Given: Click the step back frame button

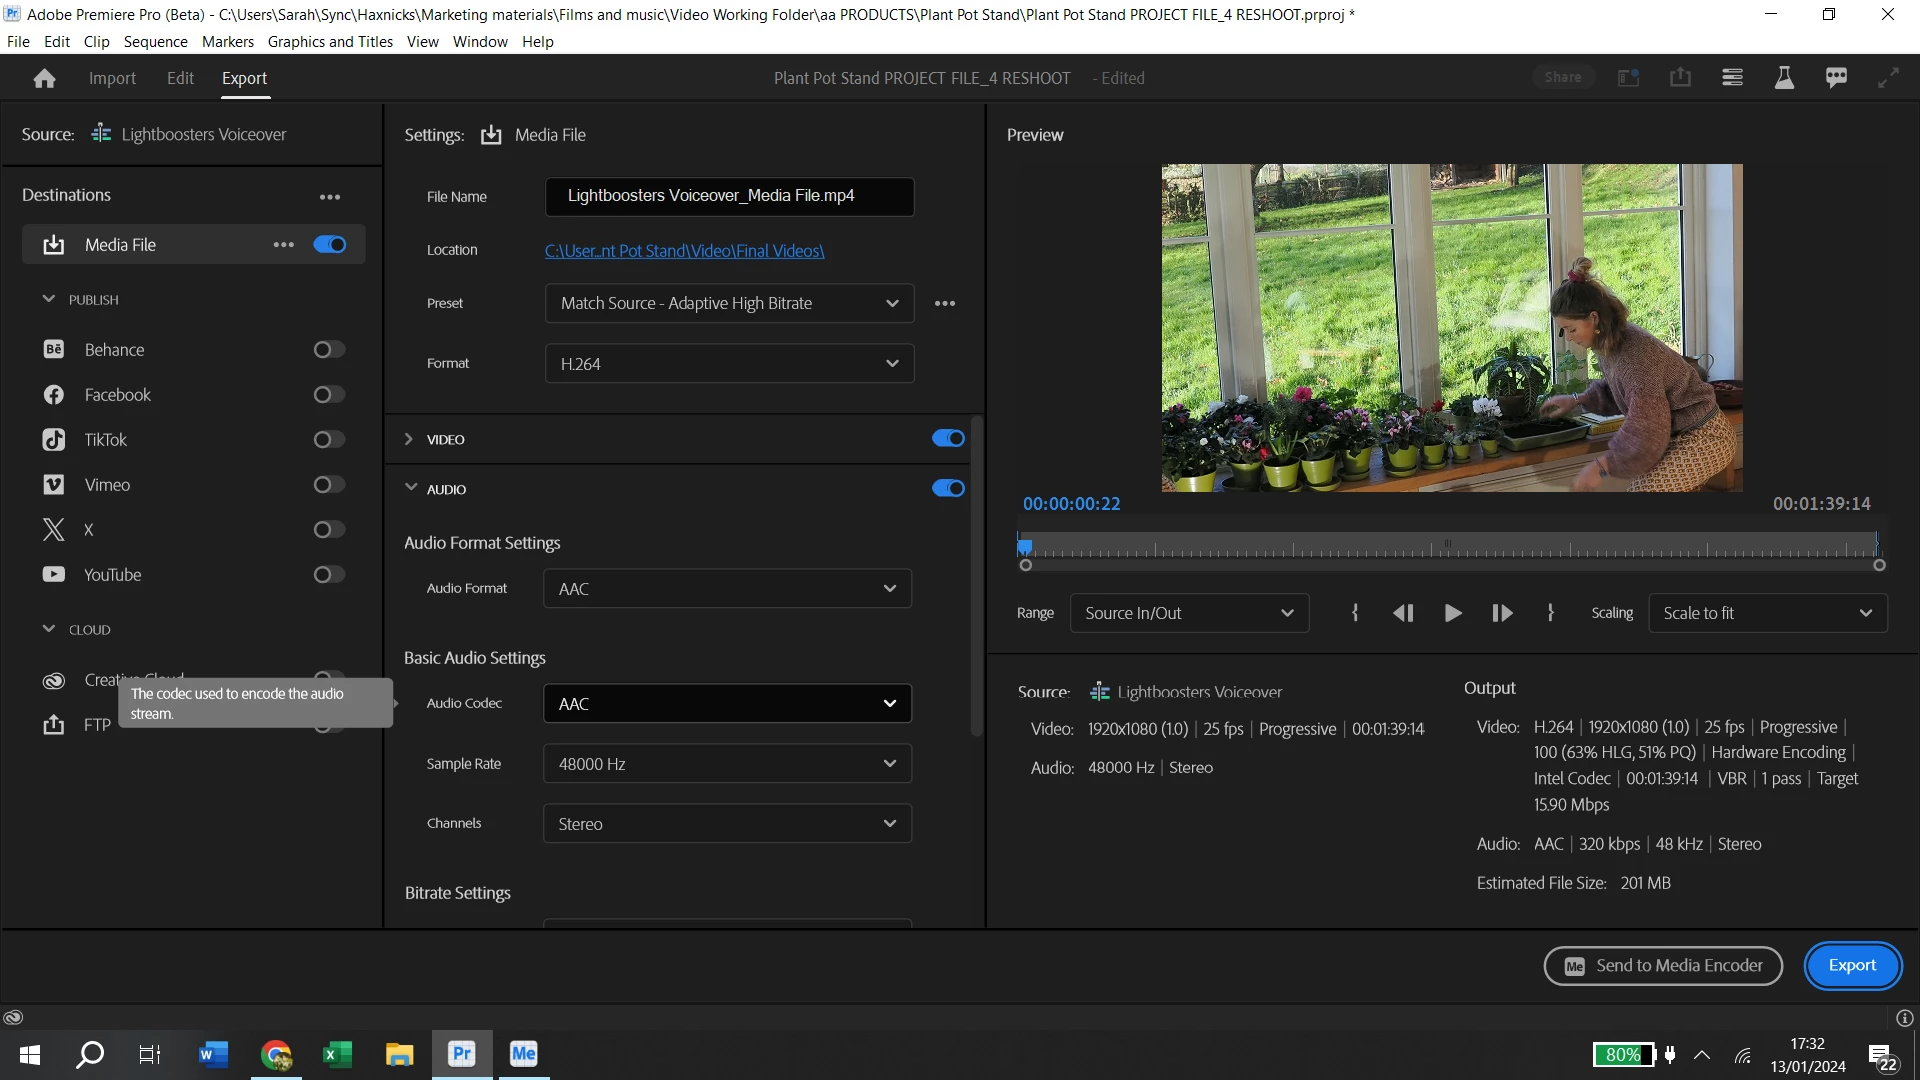Looking at the screenshot, I should point(1403,613).
